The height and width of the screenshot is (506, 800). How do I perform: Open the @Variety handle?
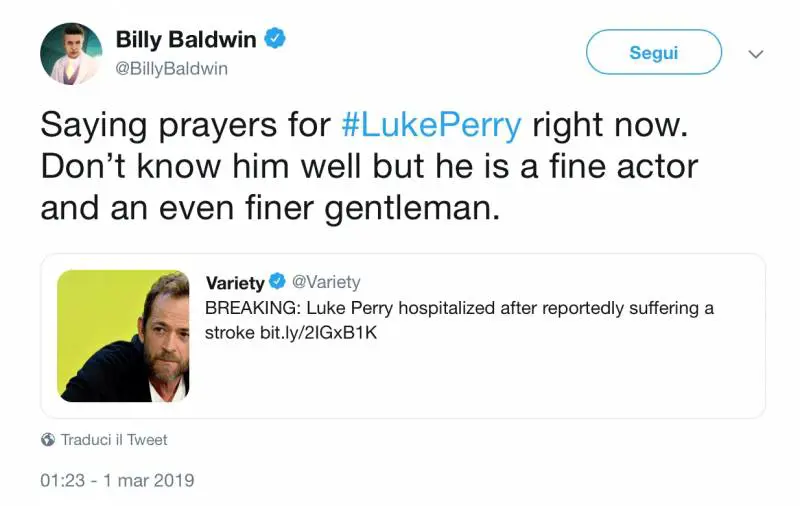pos(326,283)
